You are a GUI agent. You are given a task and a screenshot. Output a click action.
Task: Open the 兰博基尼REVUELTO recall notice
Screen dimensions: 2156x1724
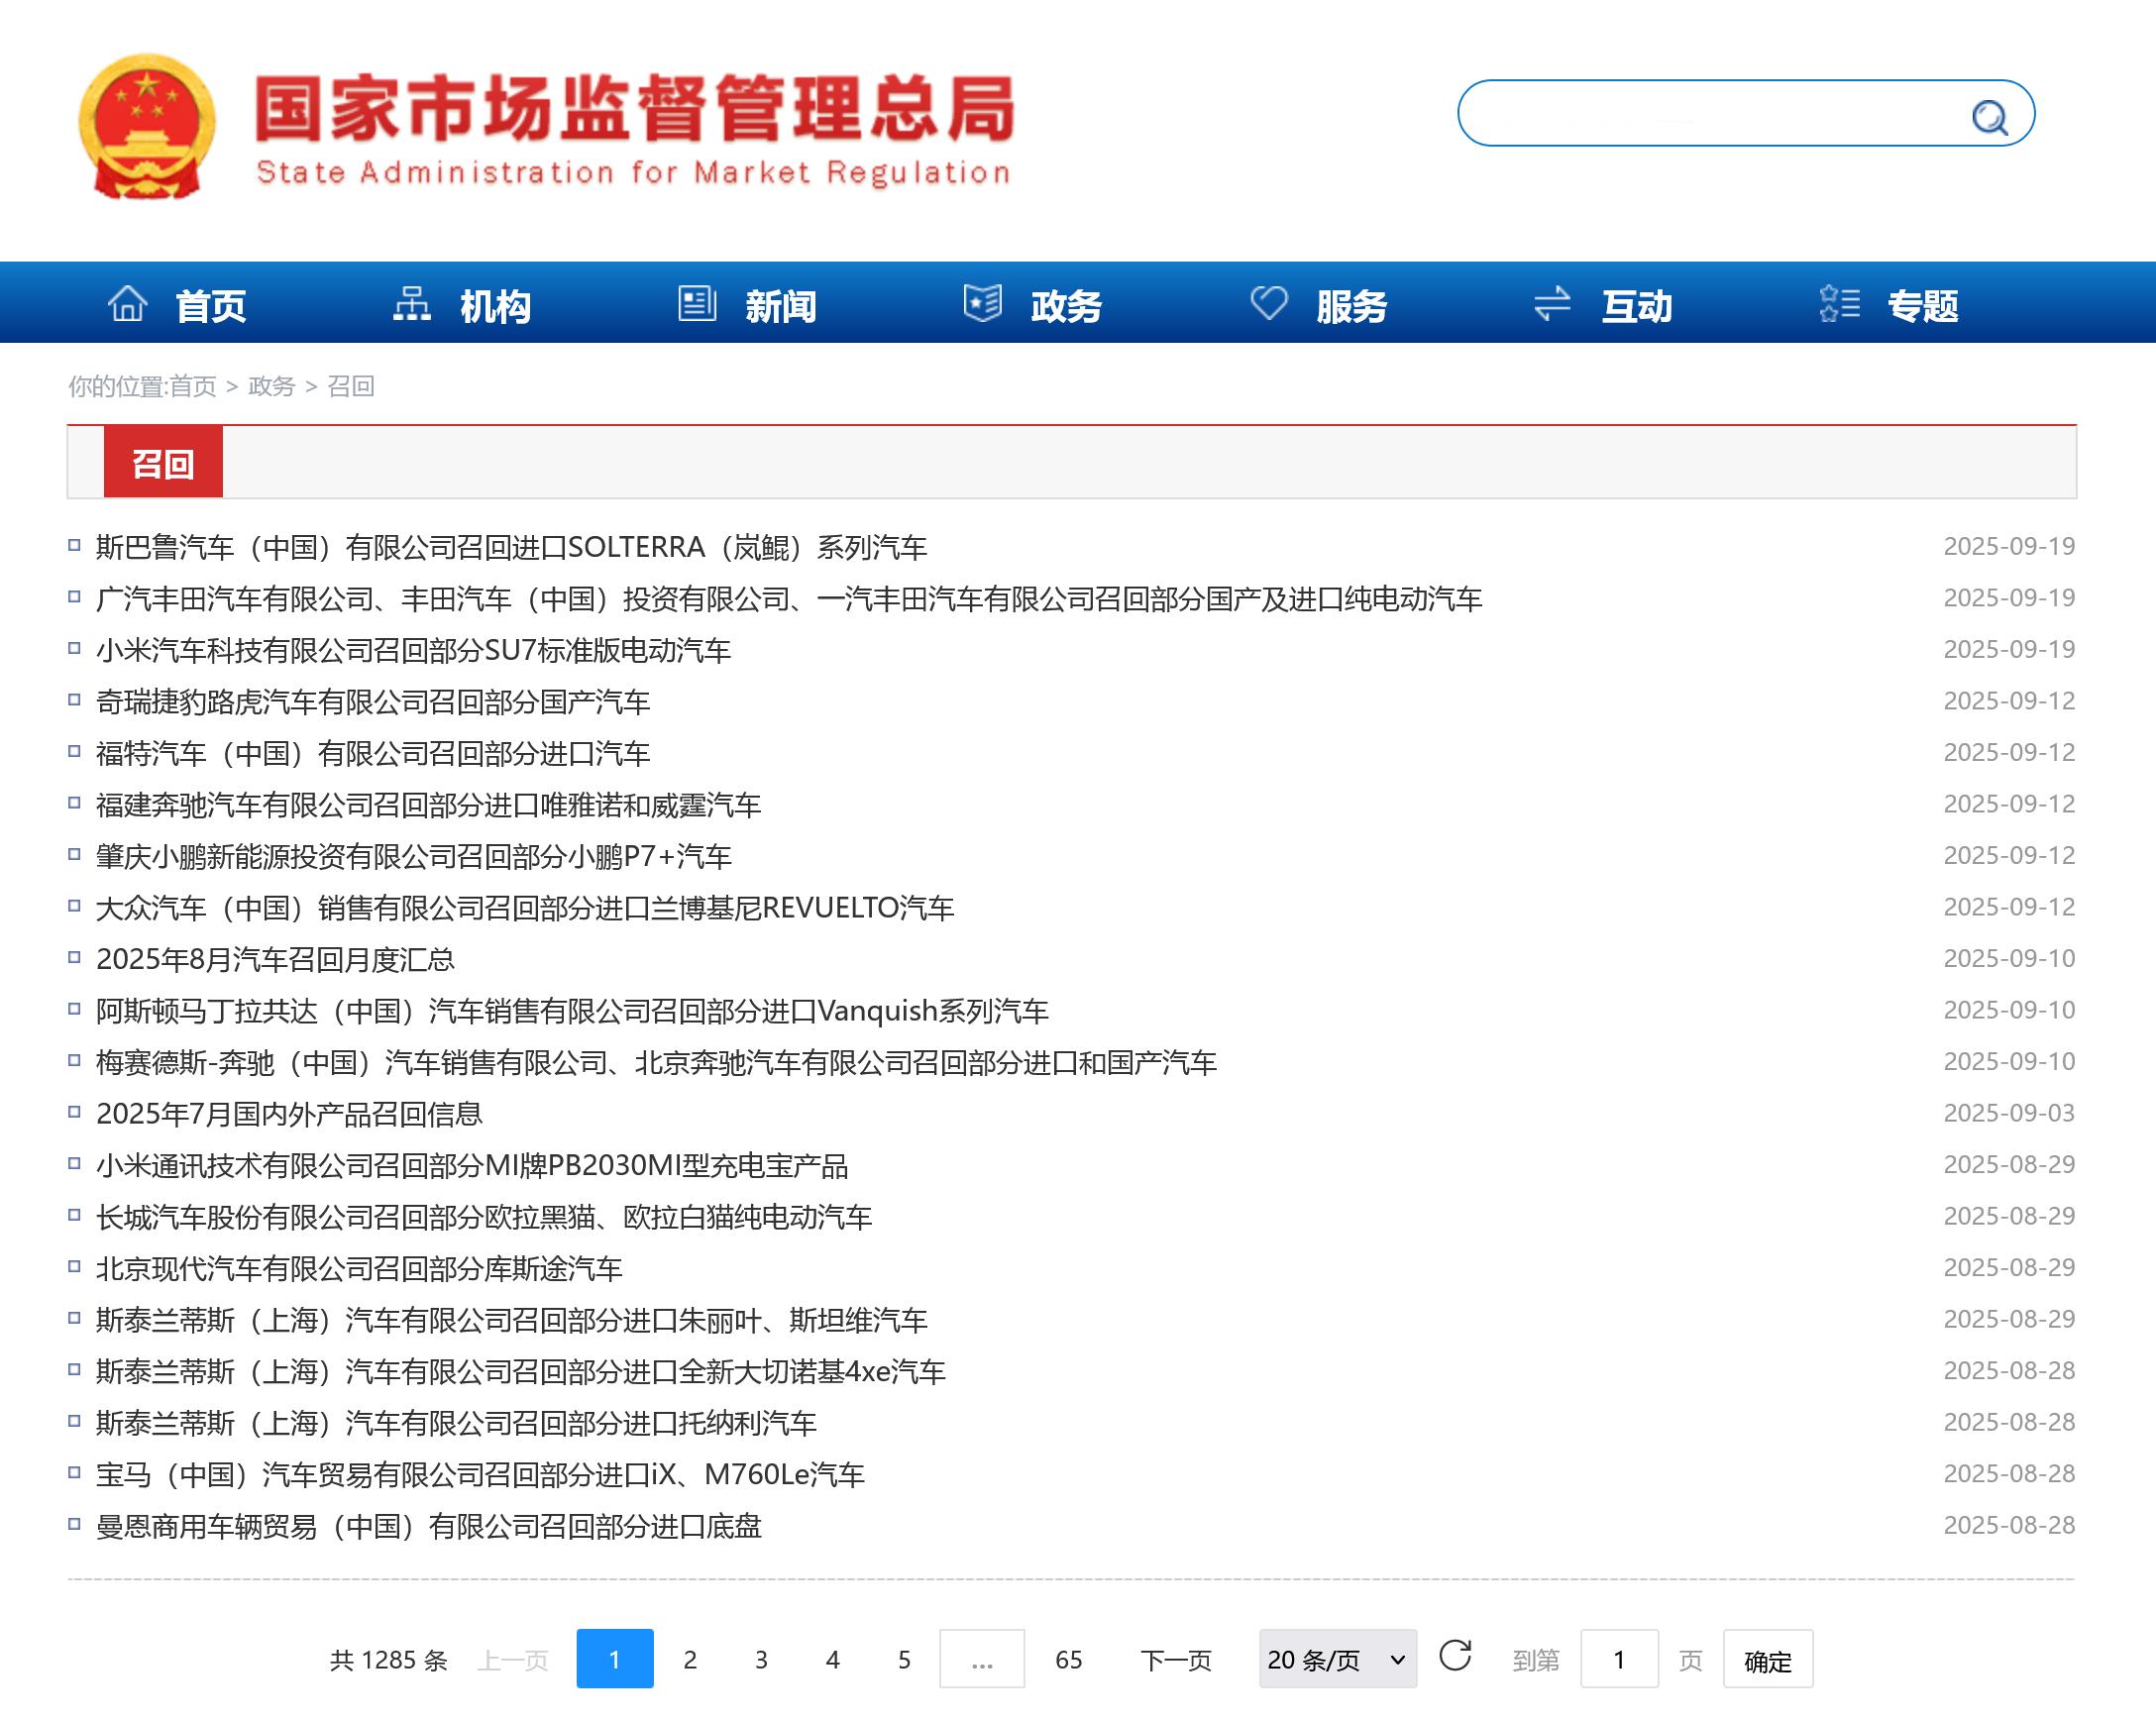[525, 907]
